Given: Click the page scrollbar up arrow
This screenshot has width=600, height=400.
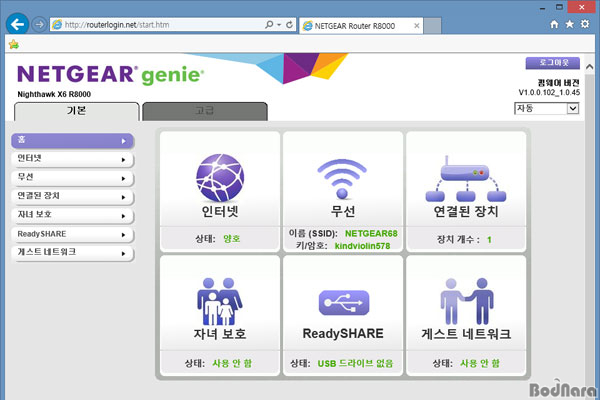Looking at the screenshot, I should coord(590,67).
